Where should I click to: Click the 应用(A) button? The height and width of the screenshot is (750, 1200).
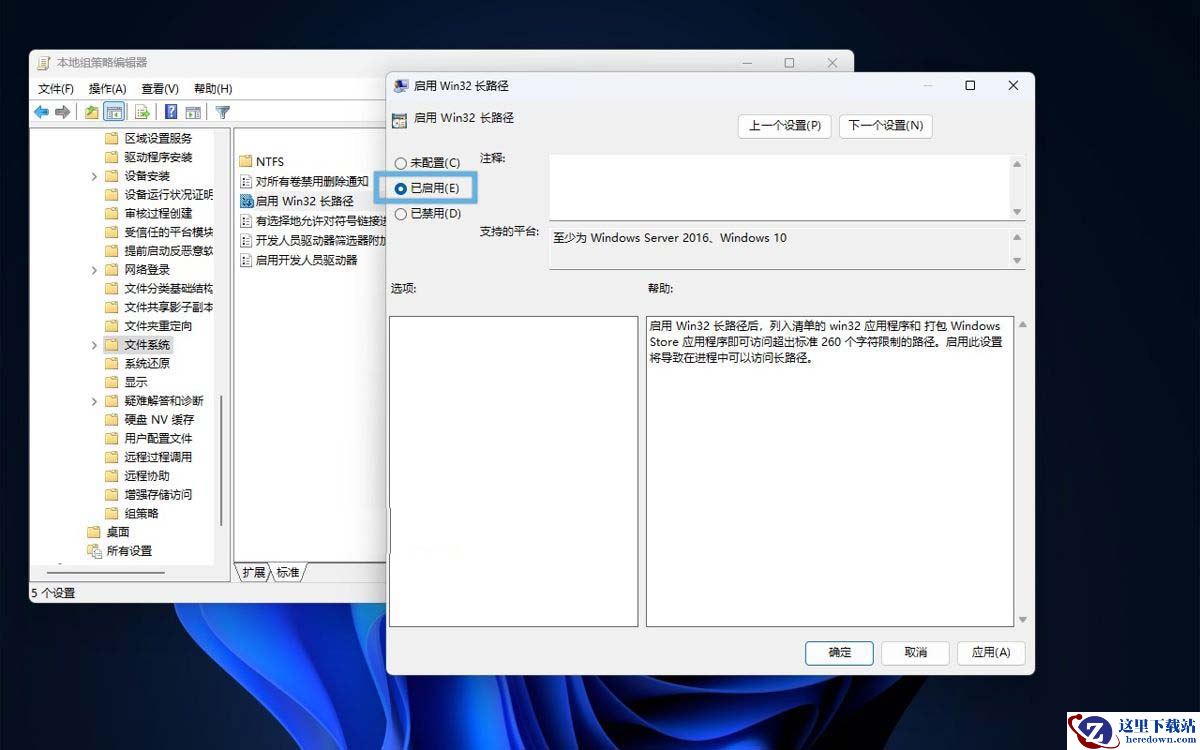(991, 653)
